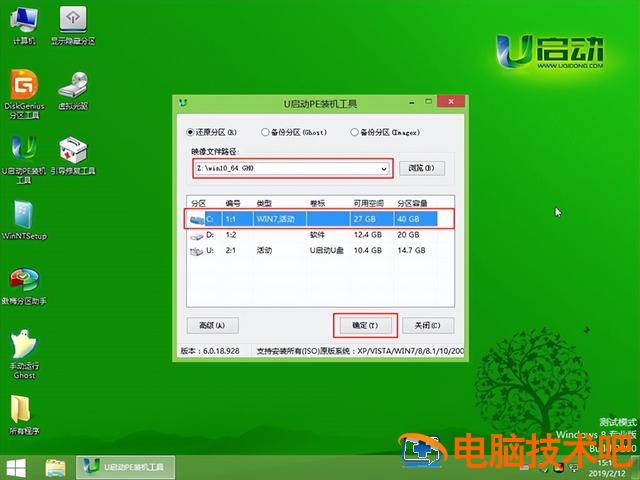The image size is (640, 480).
Task: Open DiskGenius partition tool desktop icon
Action: click(24, 88)
